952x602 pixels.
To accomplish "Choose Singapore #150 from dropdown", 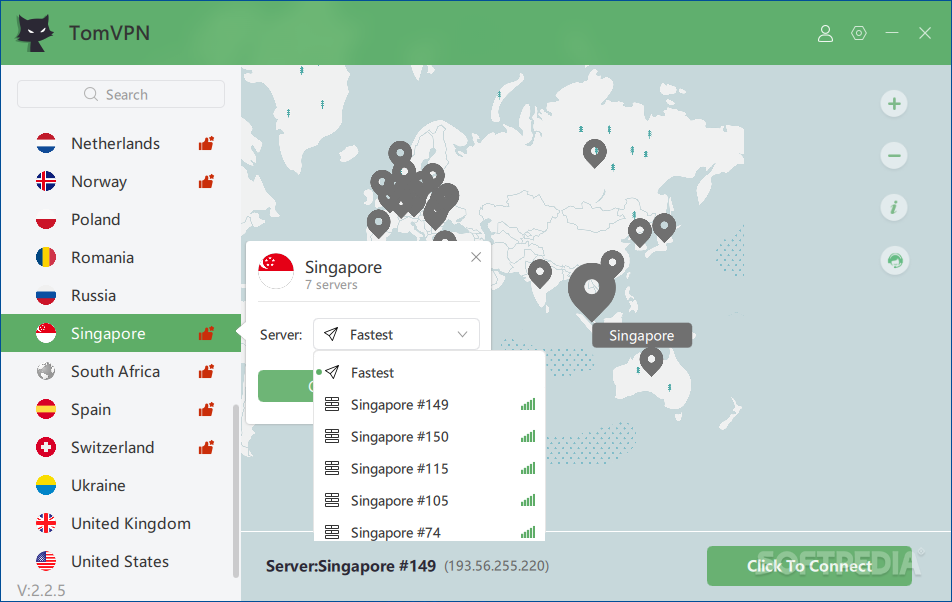I will [x=429, y=437].
